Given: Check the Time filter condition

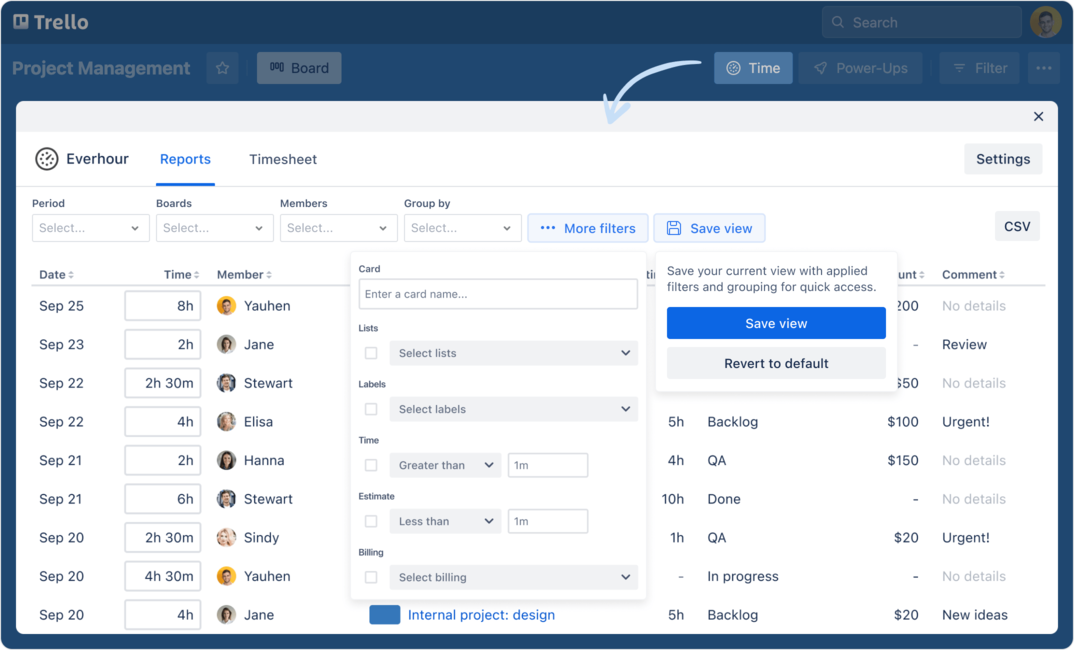Looking at the screenshot, I should click(x=371, y=464).
